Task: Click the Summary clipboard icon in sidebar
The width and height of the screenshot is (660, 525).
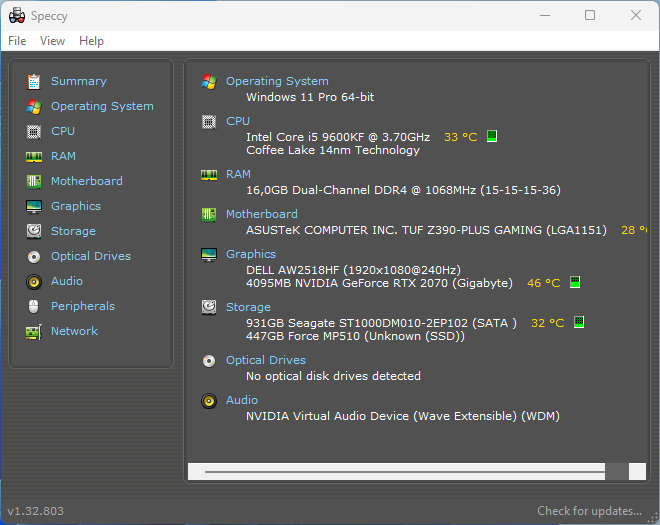Action: tap(34, 82)
